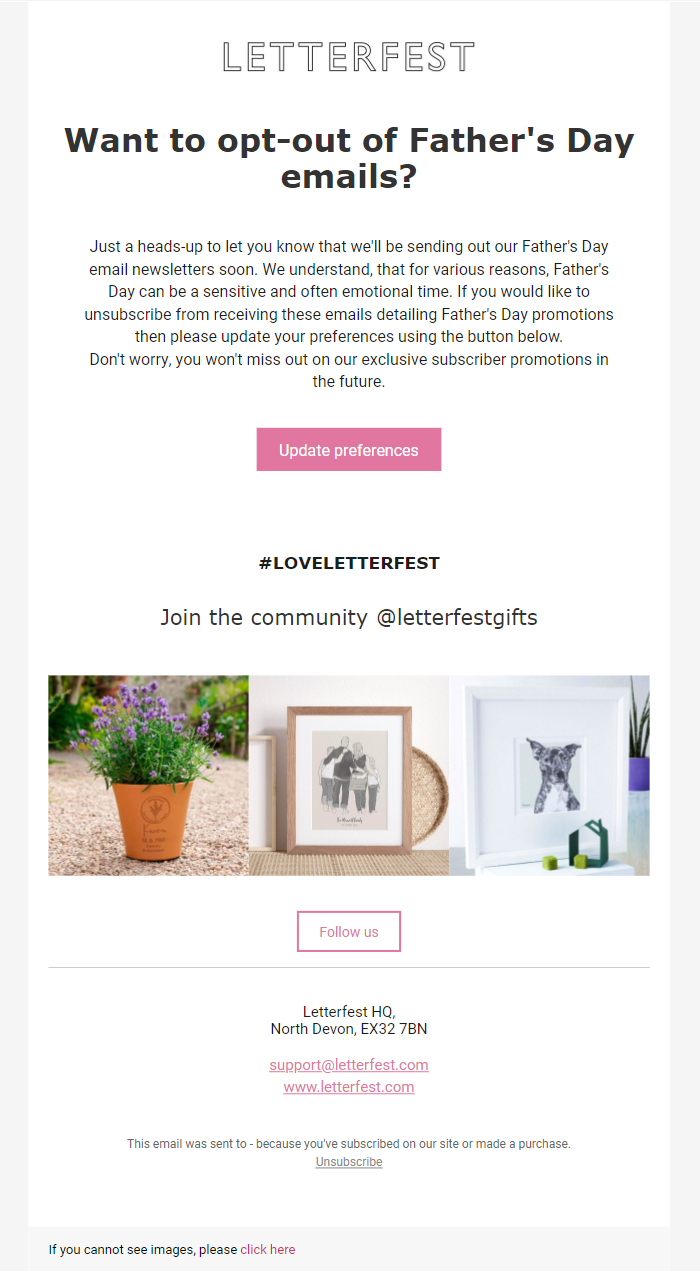700x1271 pixels.
Task: Open the framed family sketch photo
Action: coord(349,775)
